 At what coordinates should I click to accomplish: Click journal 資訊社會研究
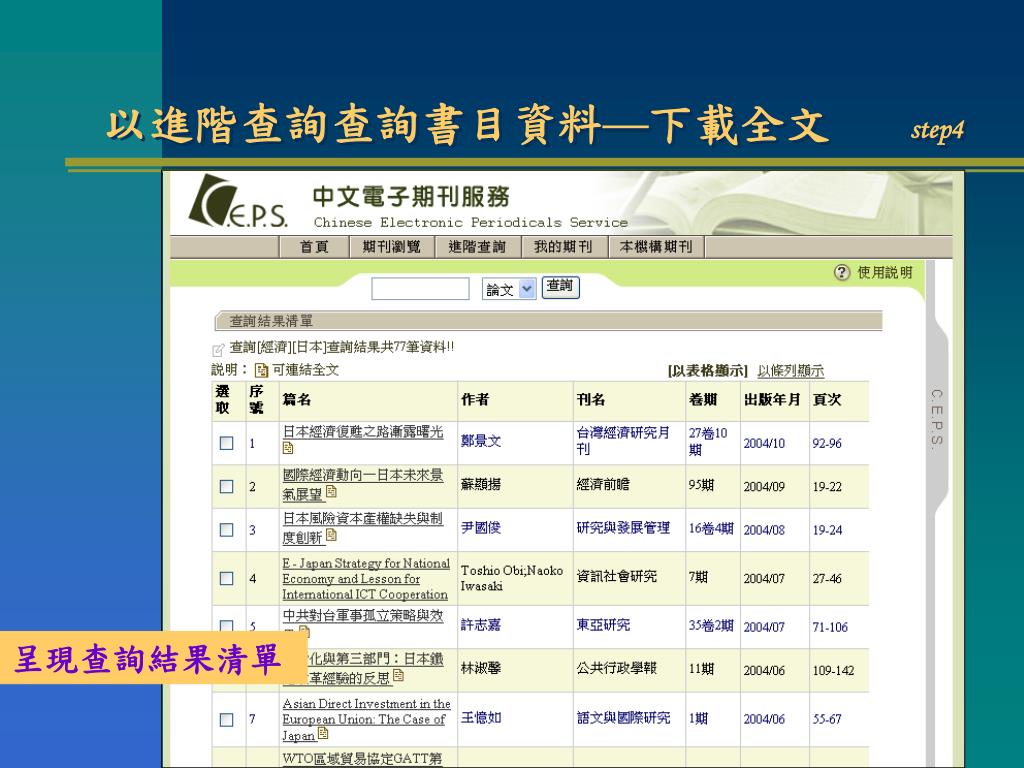[x=616, y=576]
